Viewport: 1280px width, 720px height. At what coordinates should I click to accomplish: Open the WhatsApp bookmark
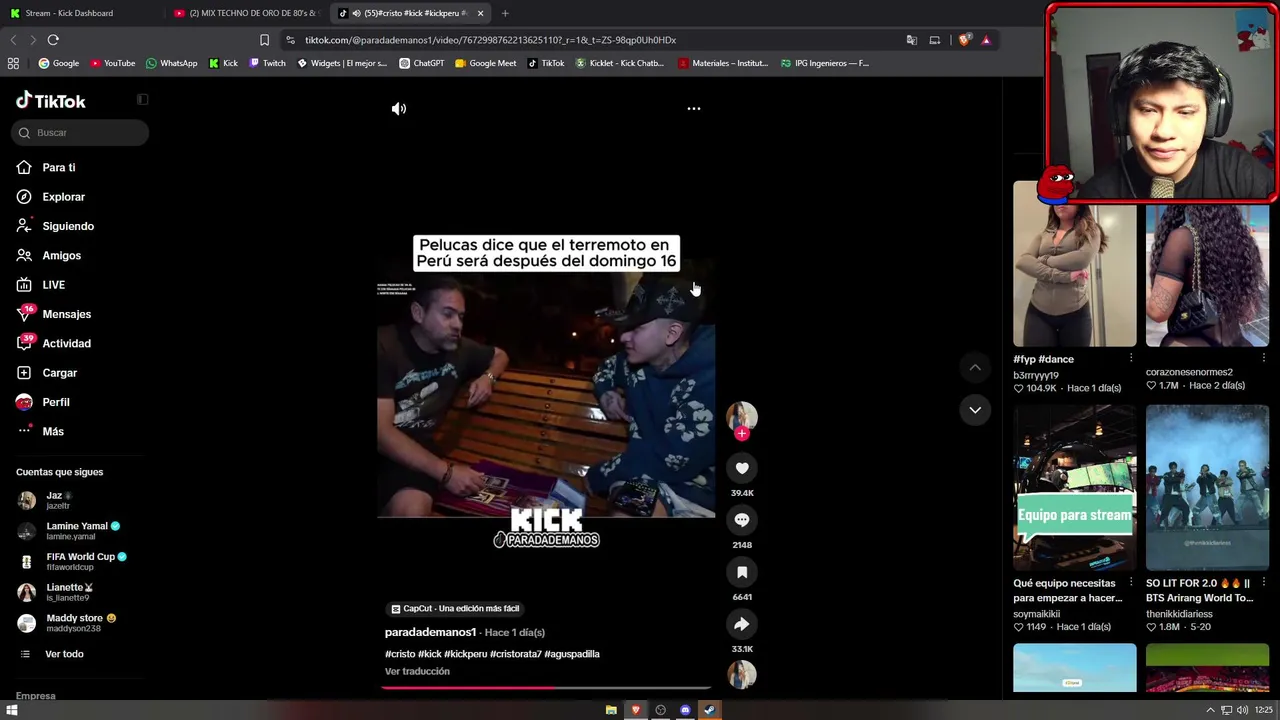click(x=172, y=63)
